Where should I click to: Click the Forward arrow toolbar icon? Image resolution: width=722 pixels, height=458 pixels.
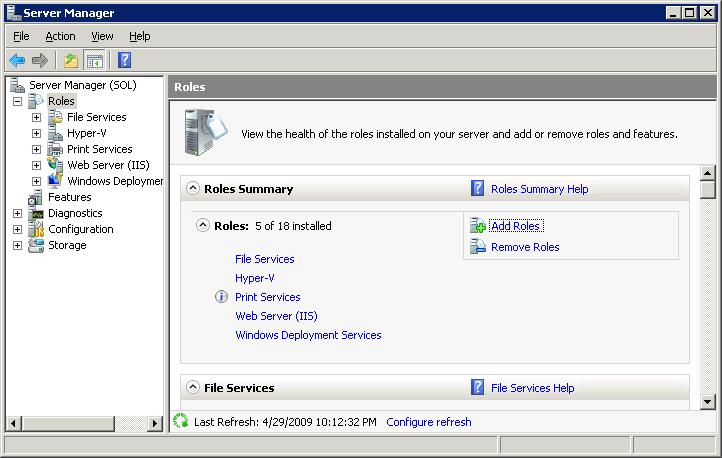click(x=40, y=60)
